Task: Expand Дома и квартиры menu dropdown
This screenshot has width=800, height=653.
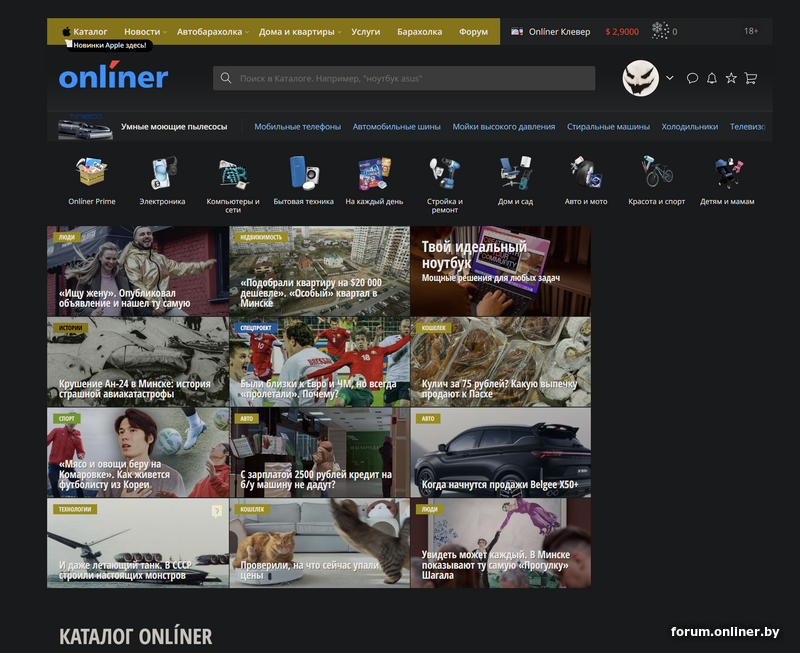Action: click(339, 32)
